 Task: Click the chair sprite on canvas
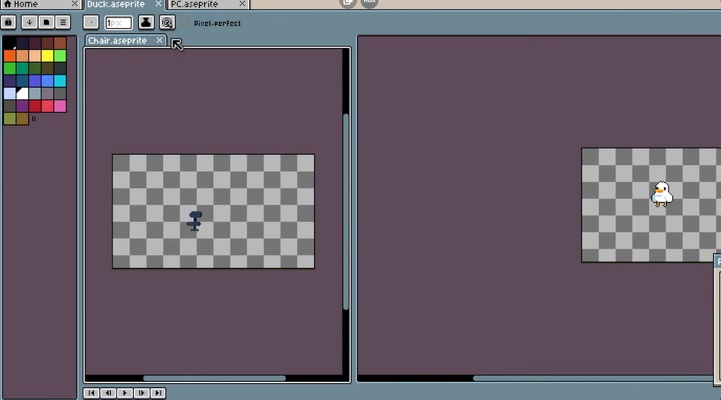(195, 221)
